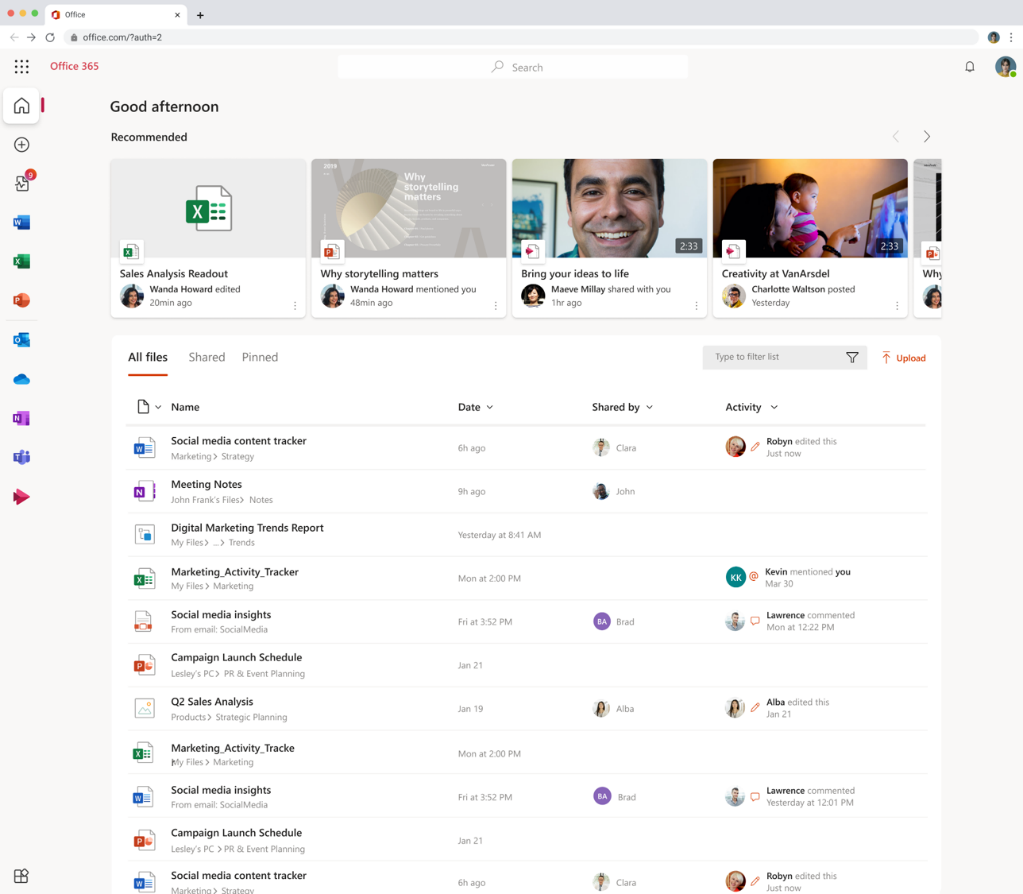Open OneNote from the left sidebar
Viewport: 1023px width, 894px height.
(21, 417)
